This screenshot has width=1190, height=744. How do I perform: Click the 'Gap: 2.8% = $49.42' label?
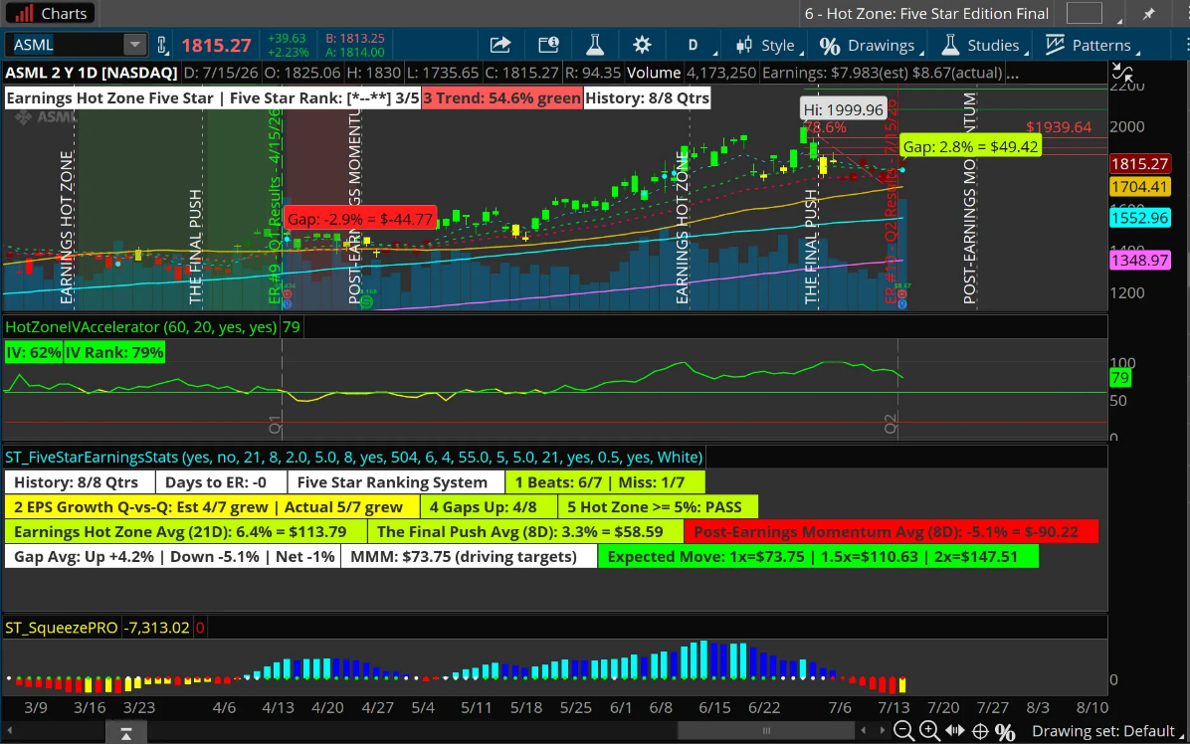971,147
